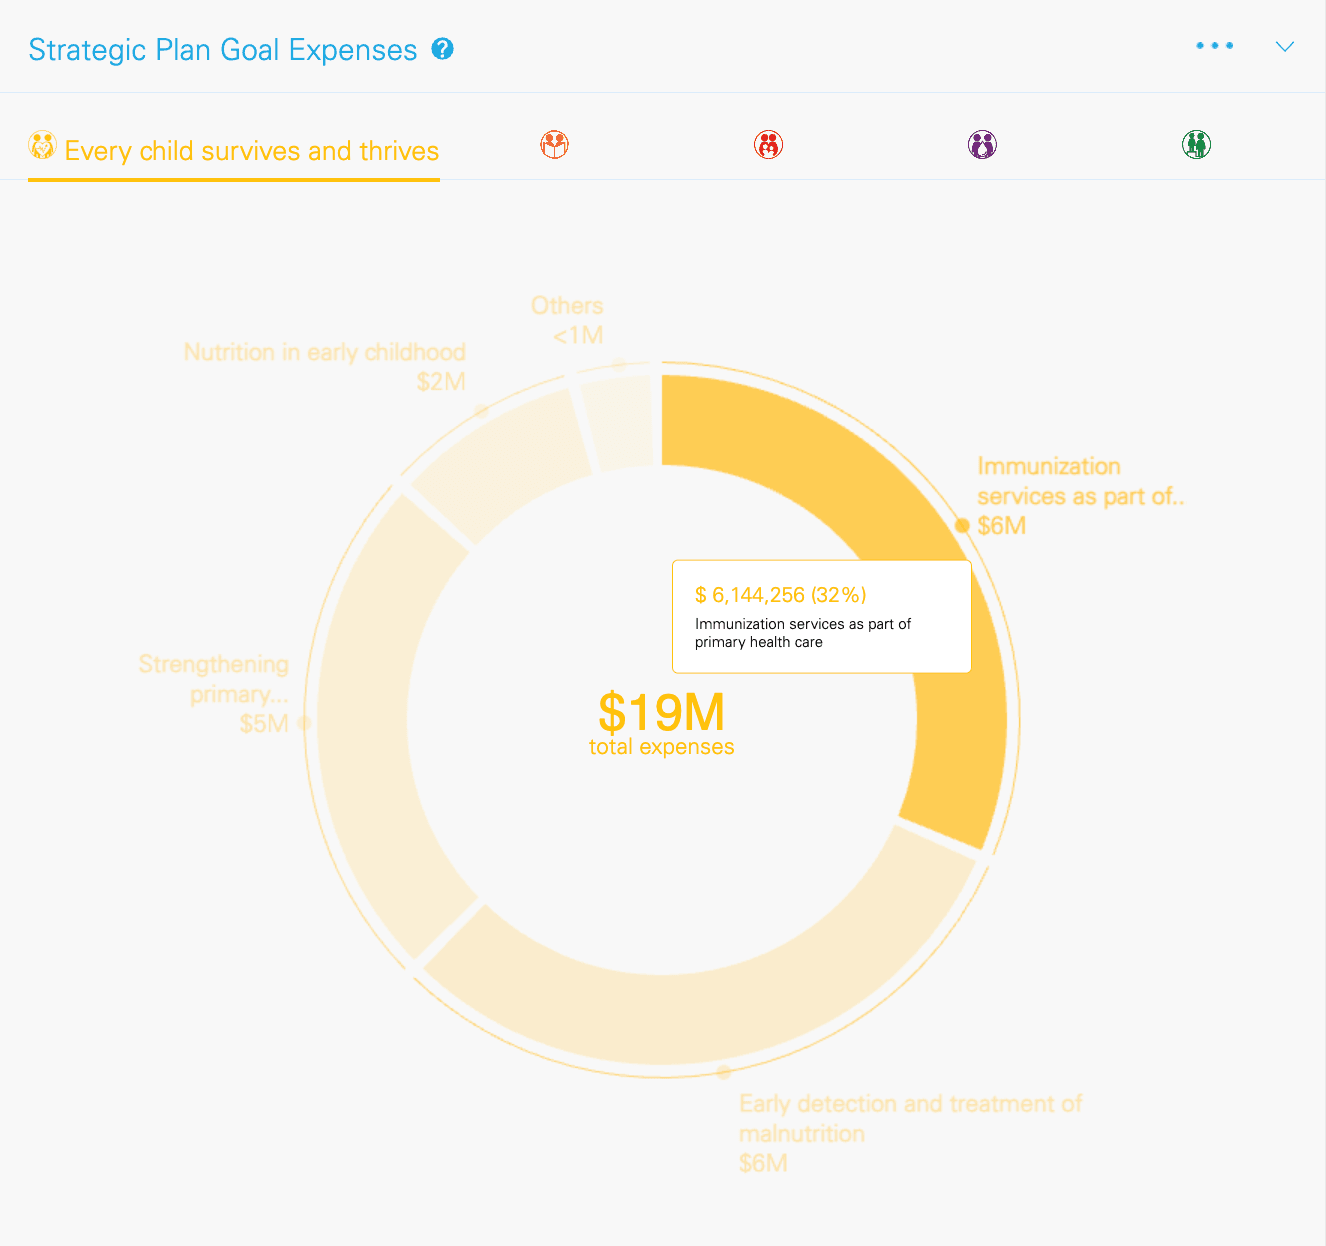Select the orange book-reading goal icon

click(x=555, y=145)
